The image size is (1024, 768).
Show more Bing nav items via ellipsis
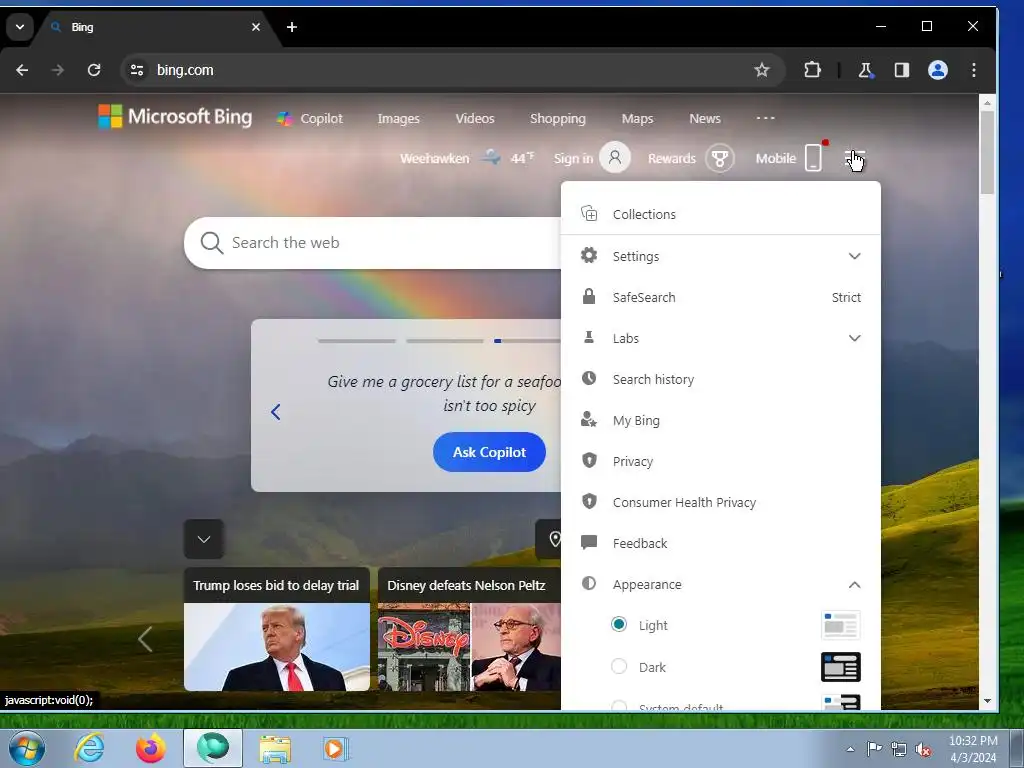pos(765,118)
